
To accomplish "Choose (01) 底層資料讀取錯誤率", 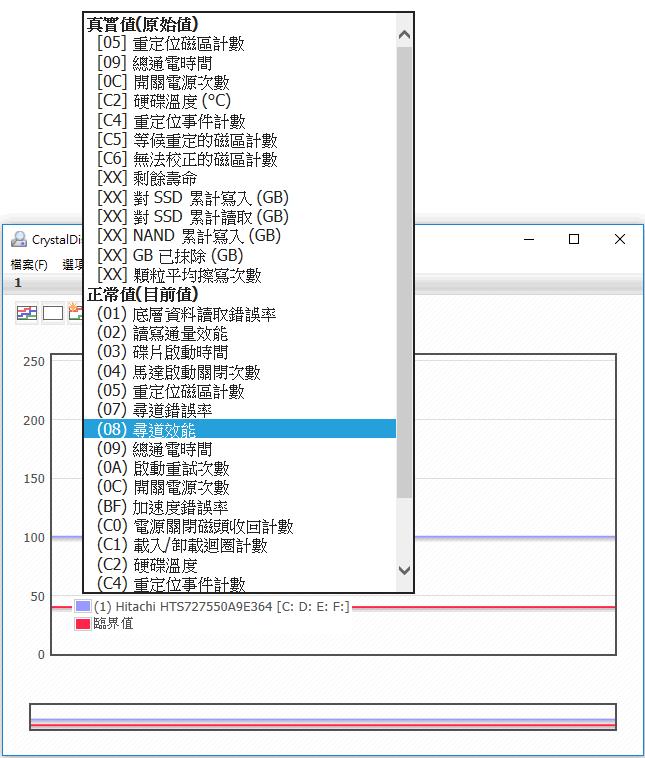I will coord(240,314).
